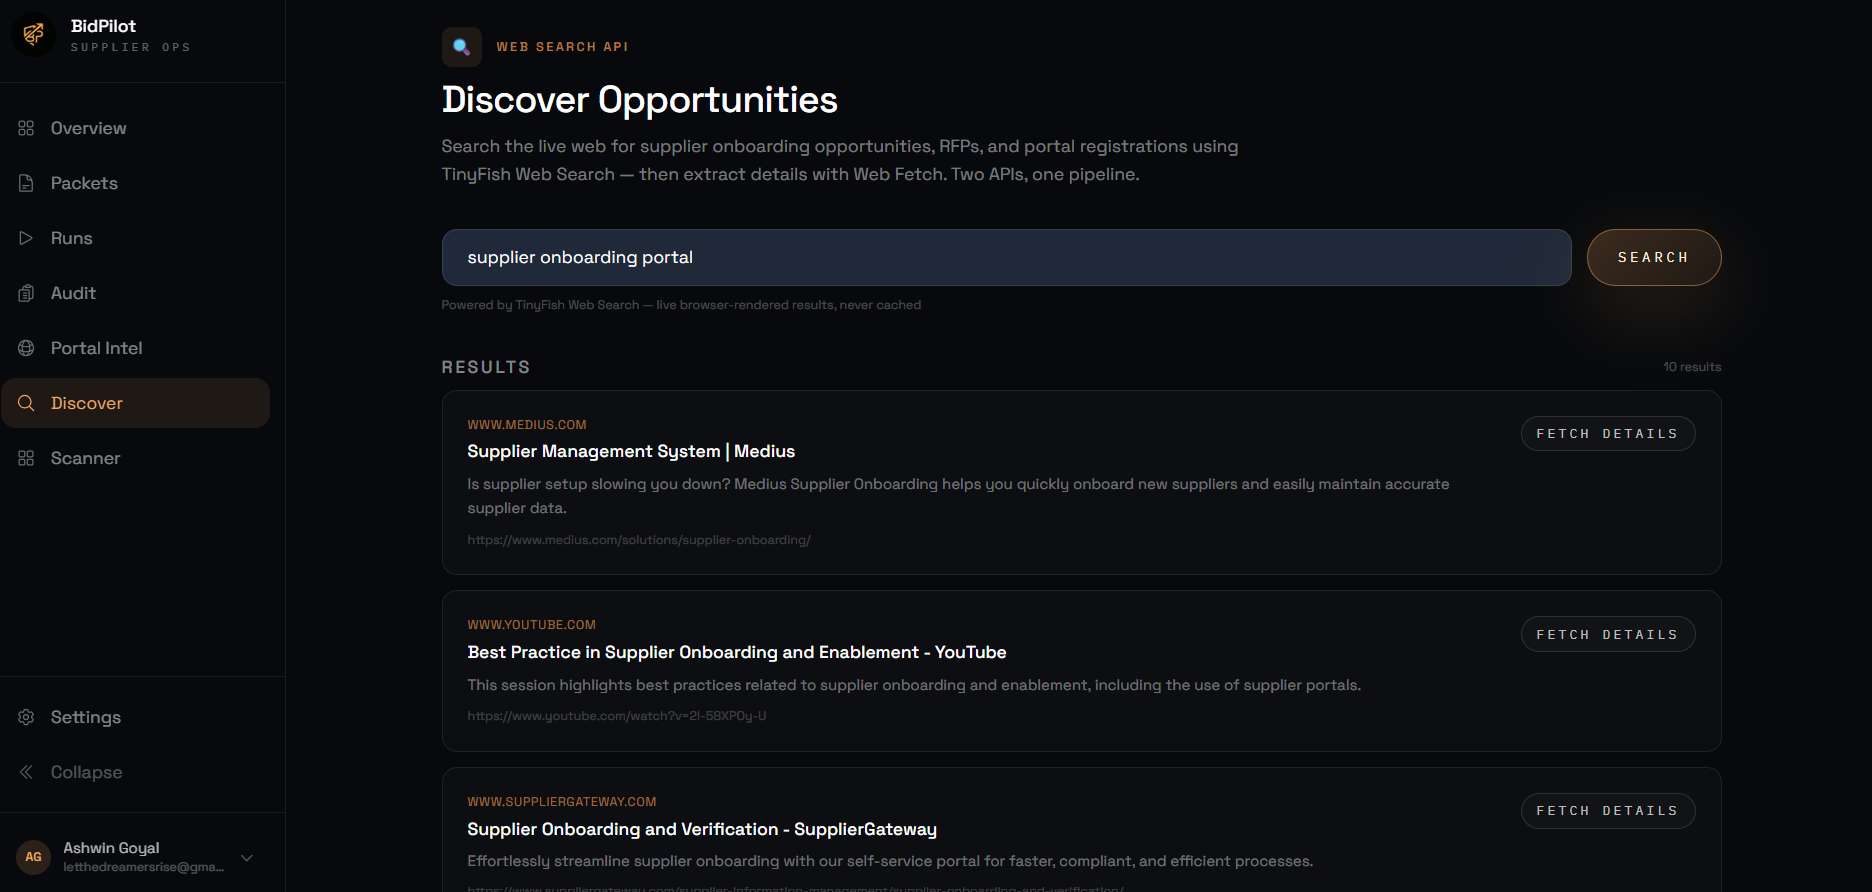Click the Collapse double-chevron icon
This screenshot has width=1872, height=892.
point(26,772)
